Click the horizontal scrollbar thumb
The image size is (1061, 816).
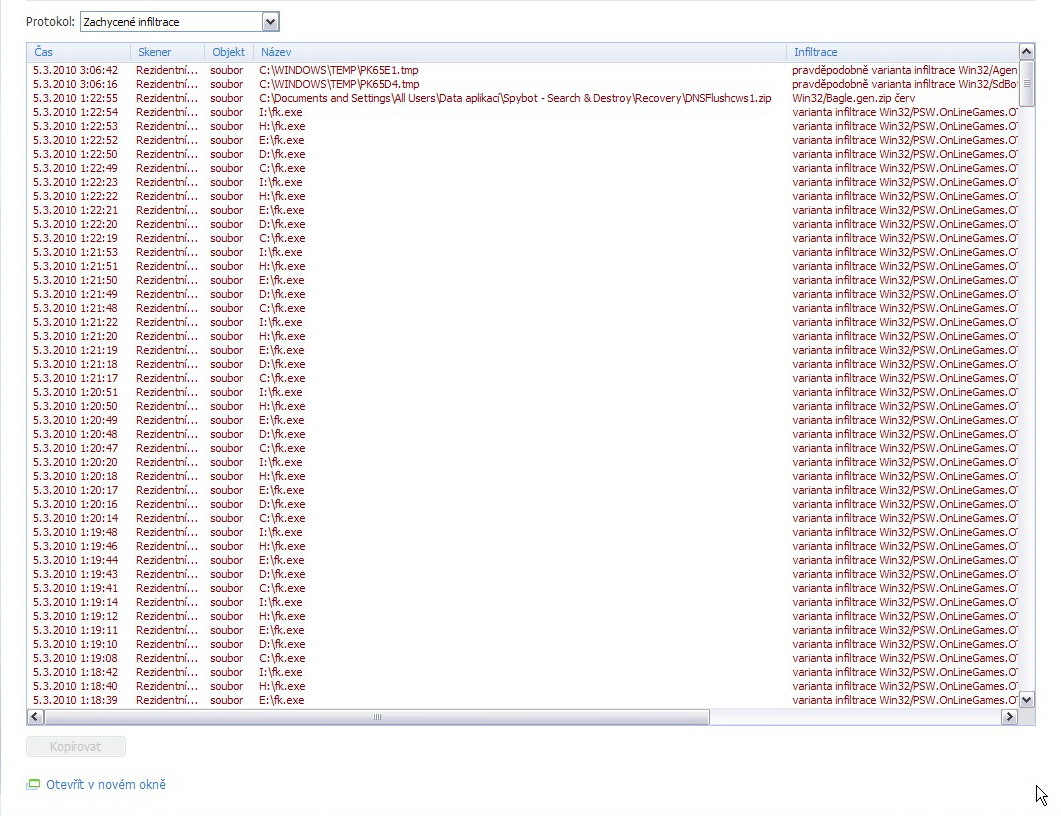tap(376, 717)
